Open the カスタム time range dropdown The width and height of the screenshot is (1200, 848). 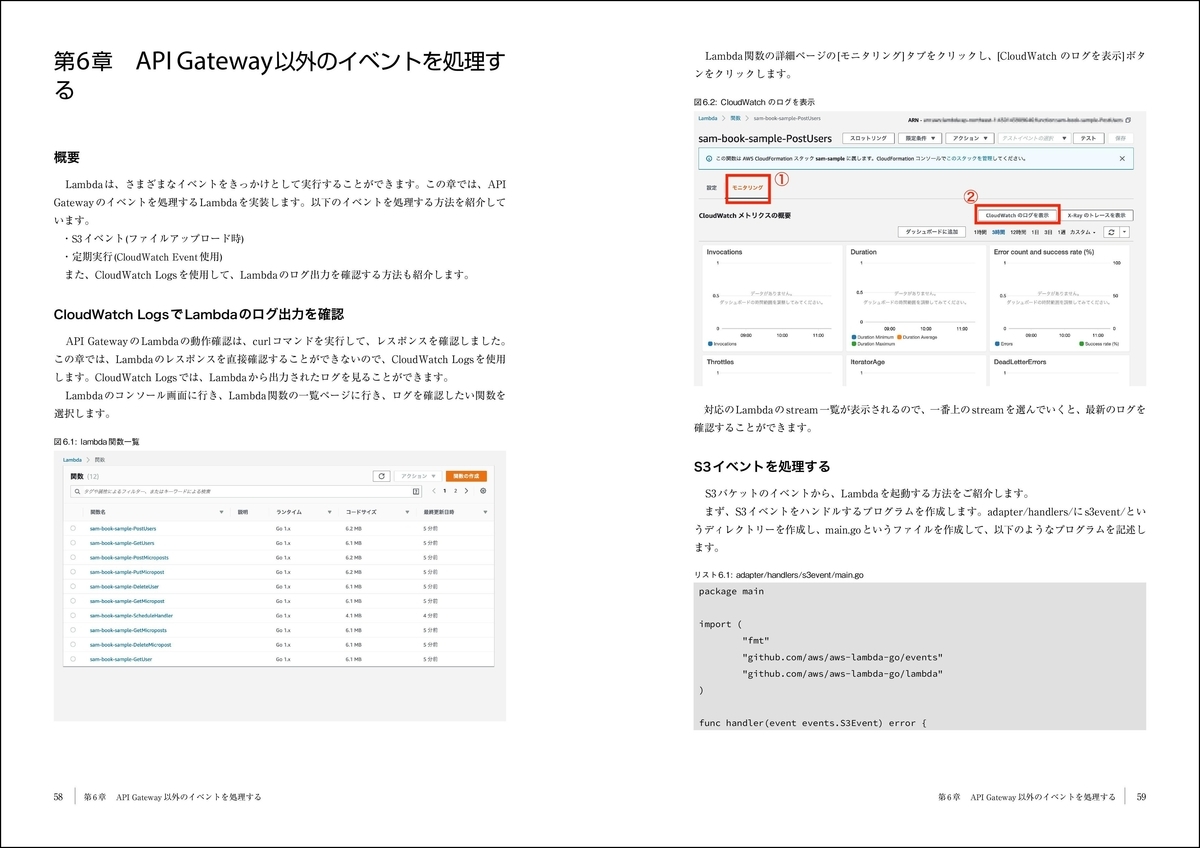[1082, 231]
